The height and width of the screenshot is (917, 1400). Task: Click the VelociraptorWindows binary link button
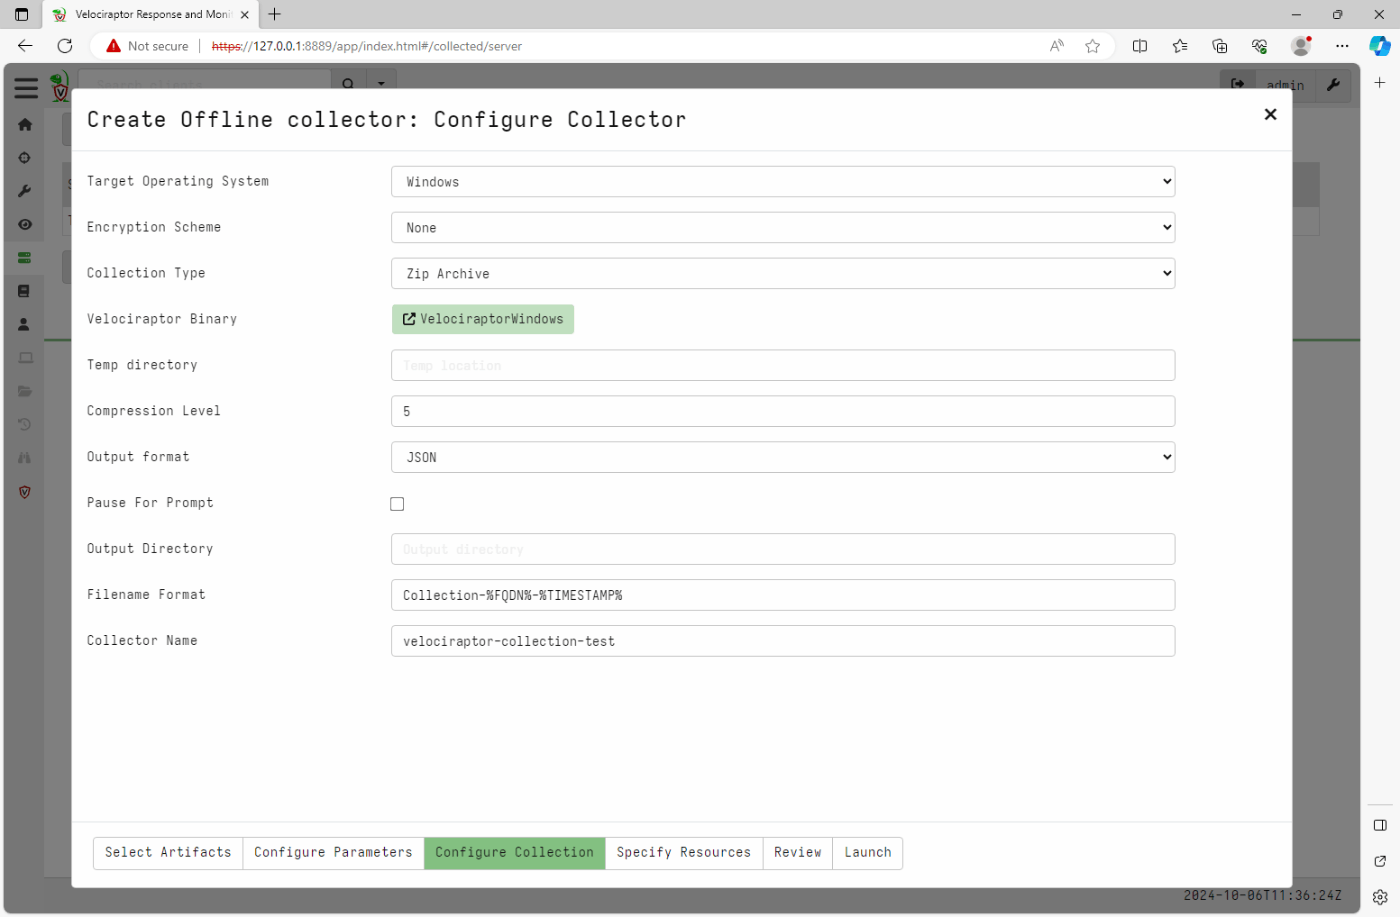pyautogui.click(x=483, y=319)
